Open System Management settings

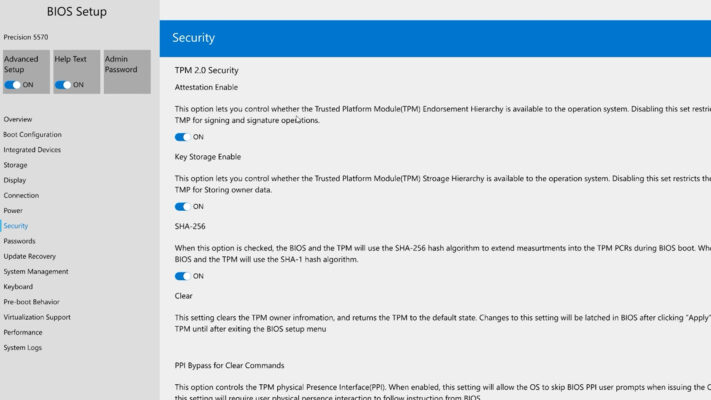coord(36,271)
